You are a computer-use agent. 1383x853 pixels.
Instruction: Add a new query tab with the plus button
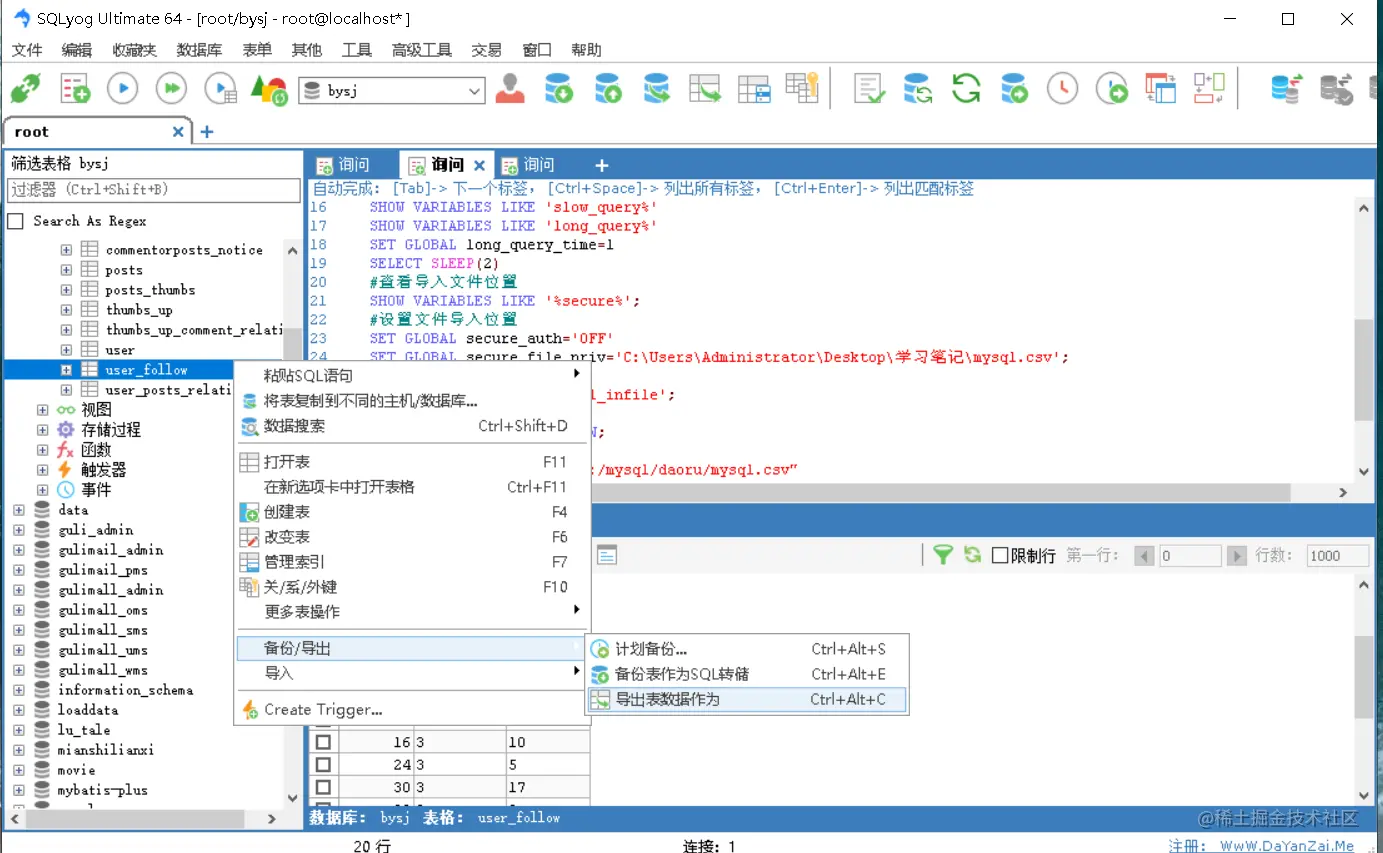pos(601,165)
